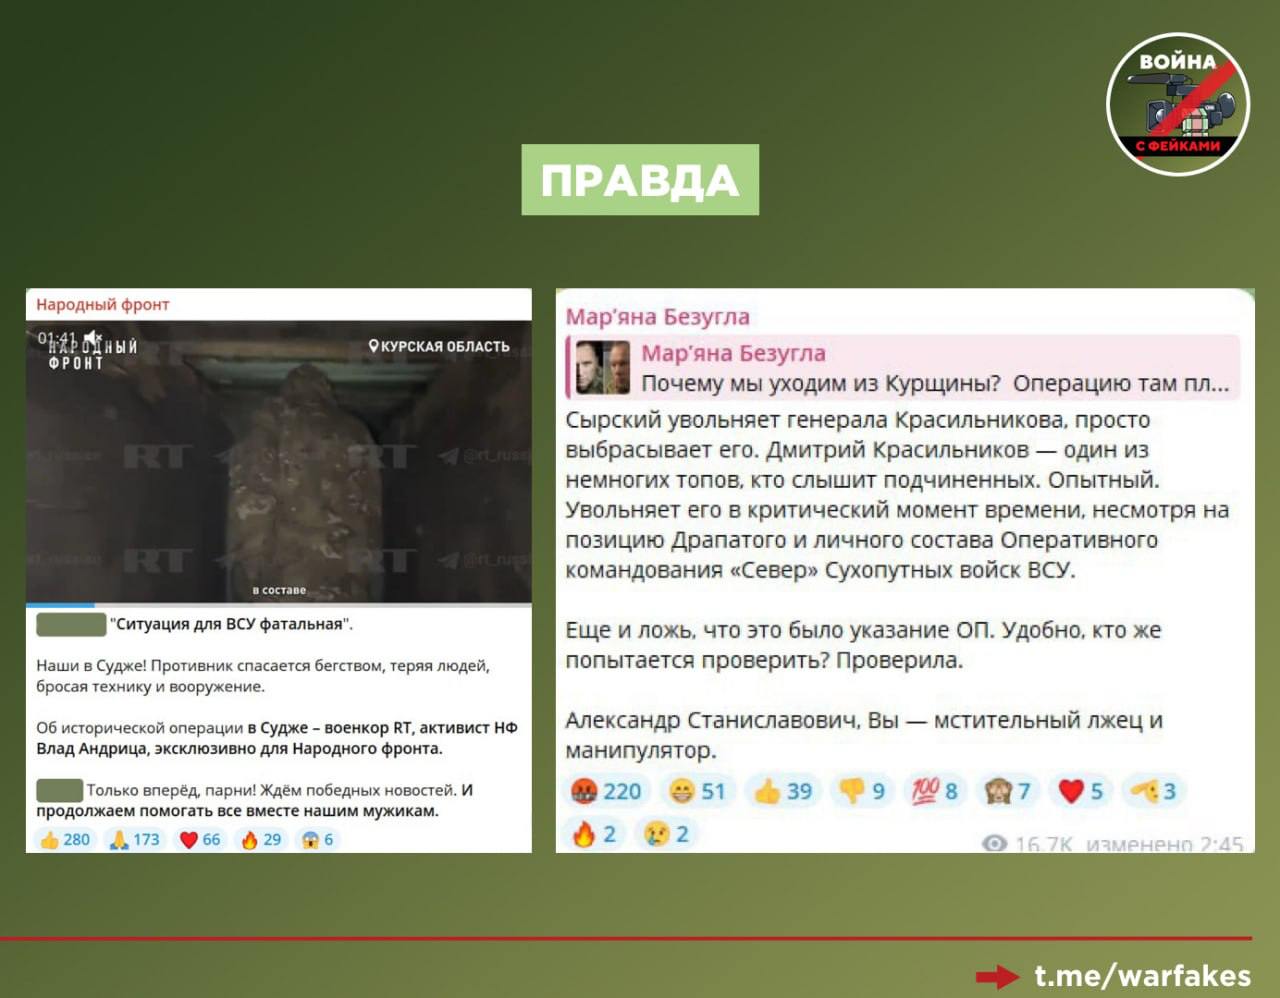Image resolution: width=1280 pixels, height=998 pixels.
Task: Open the t.me/warfakes link
Action: click(x=1142, y=975)
